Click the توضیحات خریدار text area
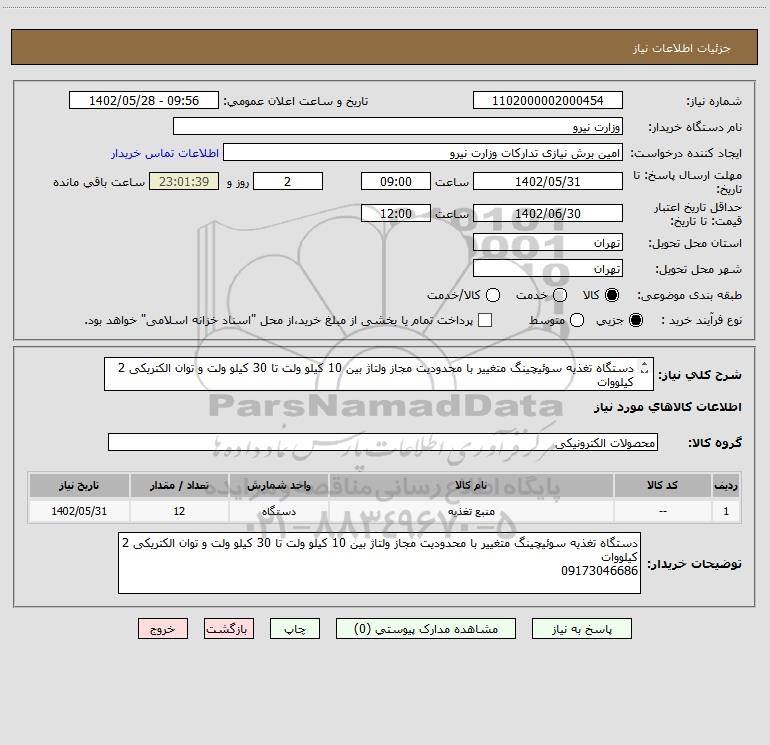Image resolution: width=770 pixels, height=745 pixels. click(379, 563)
